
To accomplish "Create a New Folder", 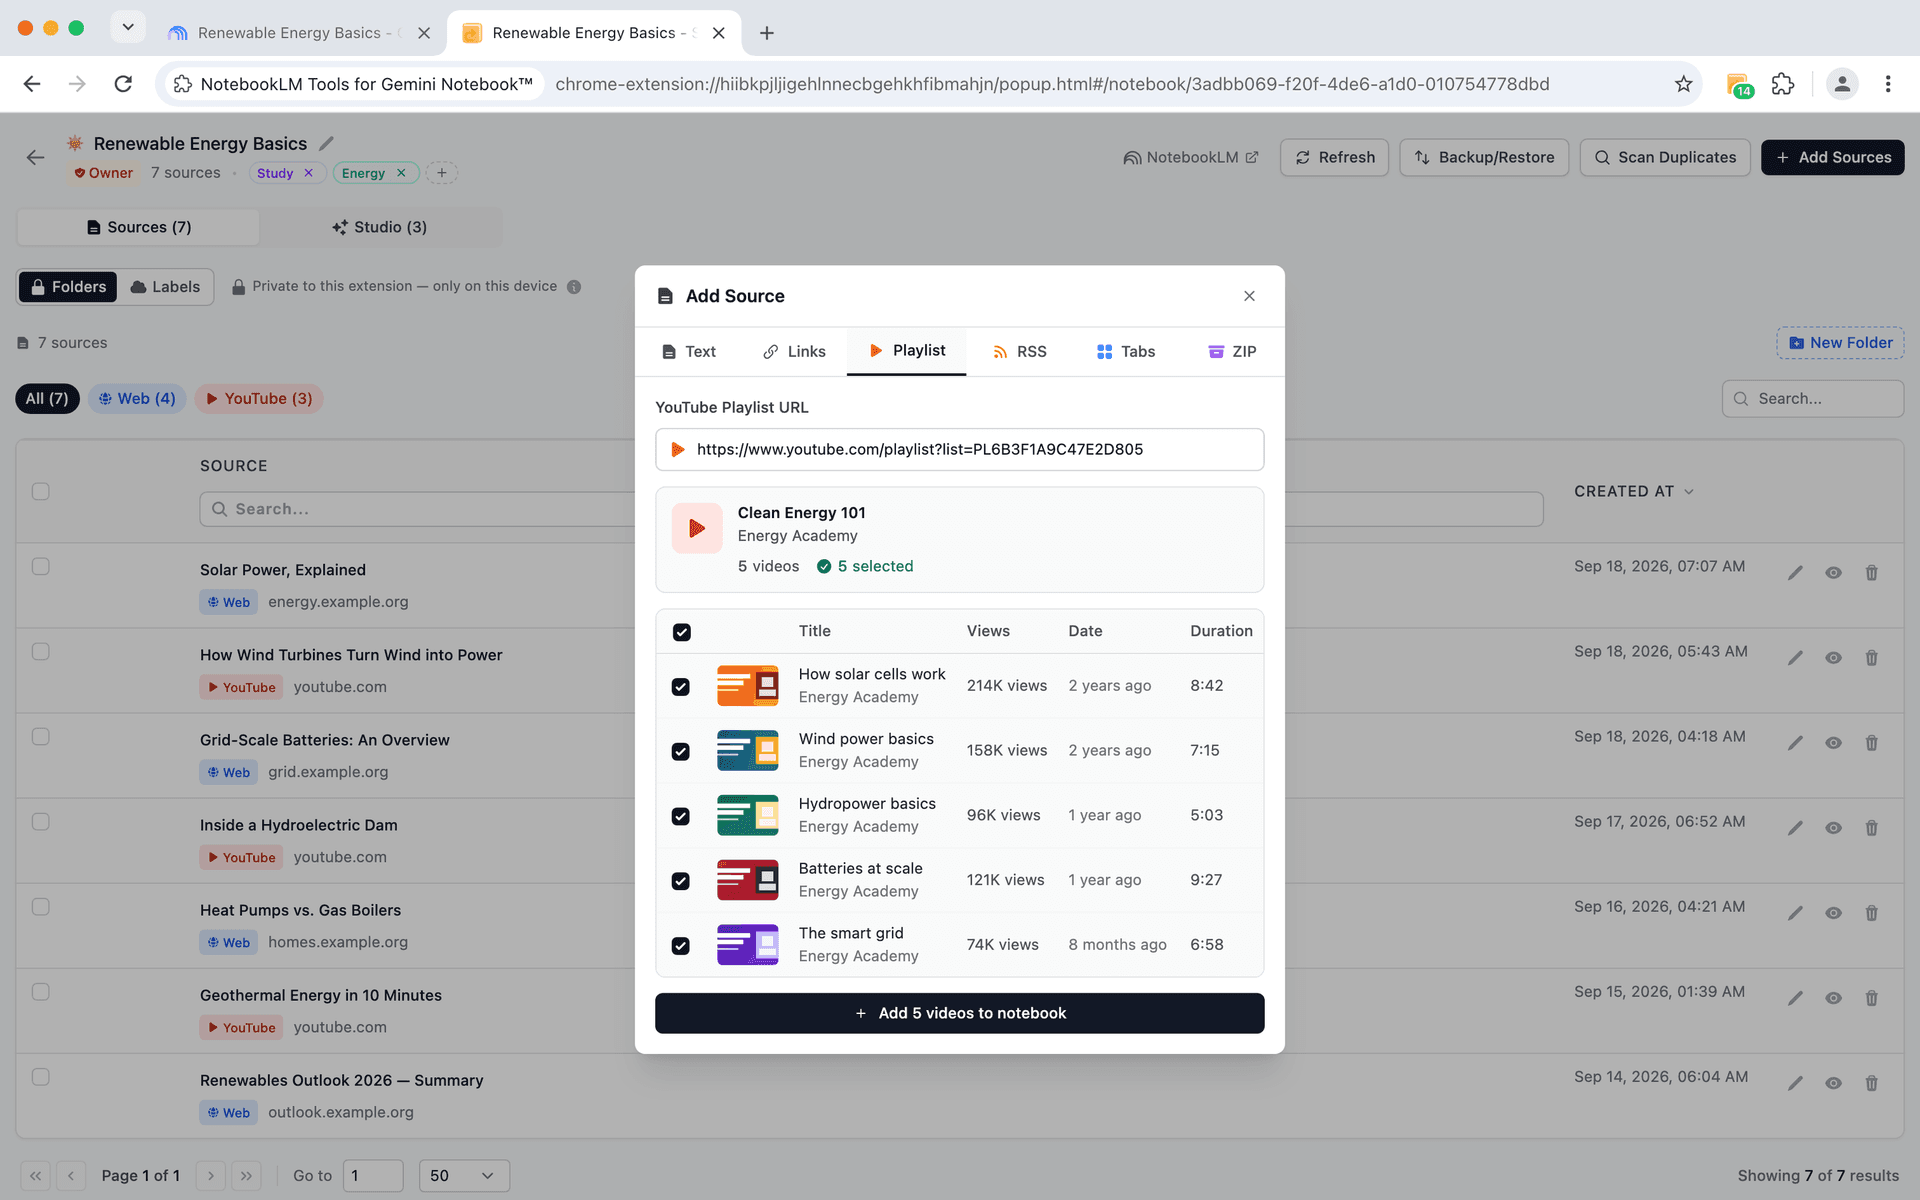I will tap(1840, 343).
